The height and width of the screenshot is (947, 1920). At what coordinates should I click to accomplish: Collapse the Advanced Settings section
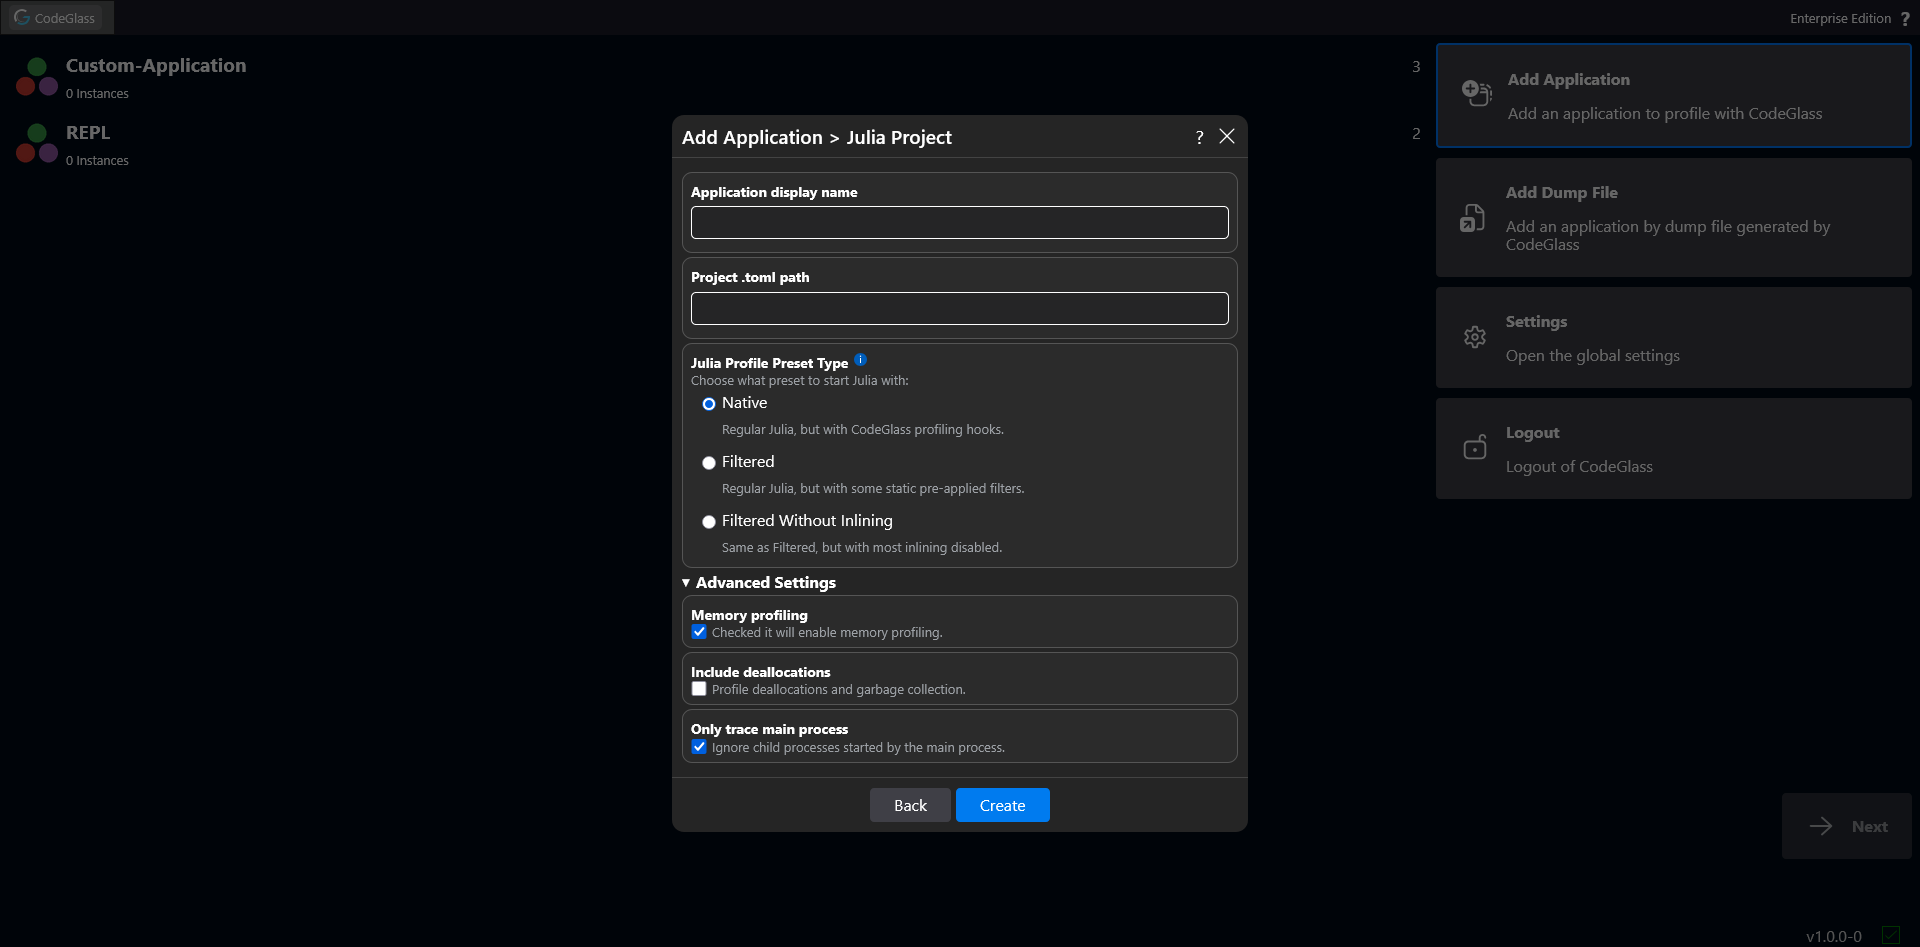(759, 583)
